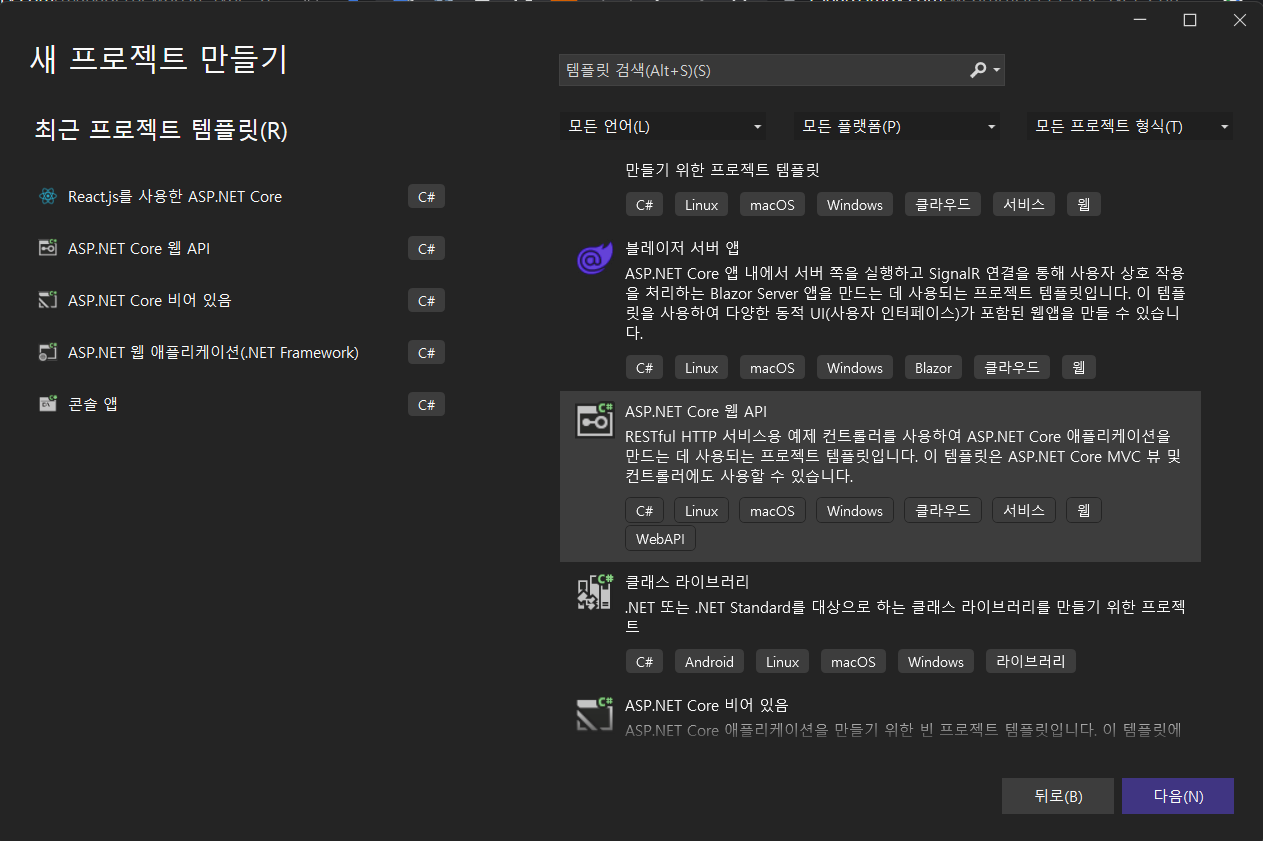Click the 콘솔 앱 recent template icon
1263x841 pixels.
(x=47, y=404)
